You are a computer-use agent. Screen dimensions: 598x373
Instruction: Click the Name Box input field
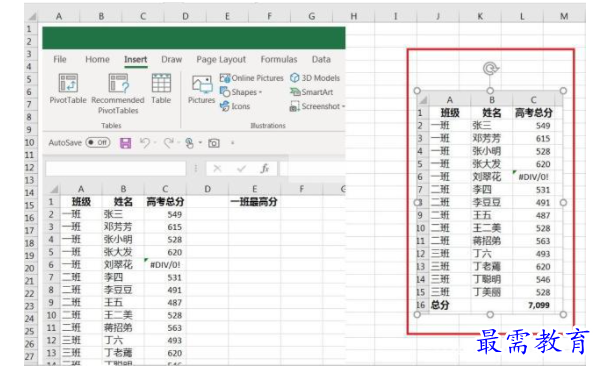pos(116,168)
